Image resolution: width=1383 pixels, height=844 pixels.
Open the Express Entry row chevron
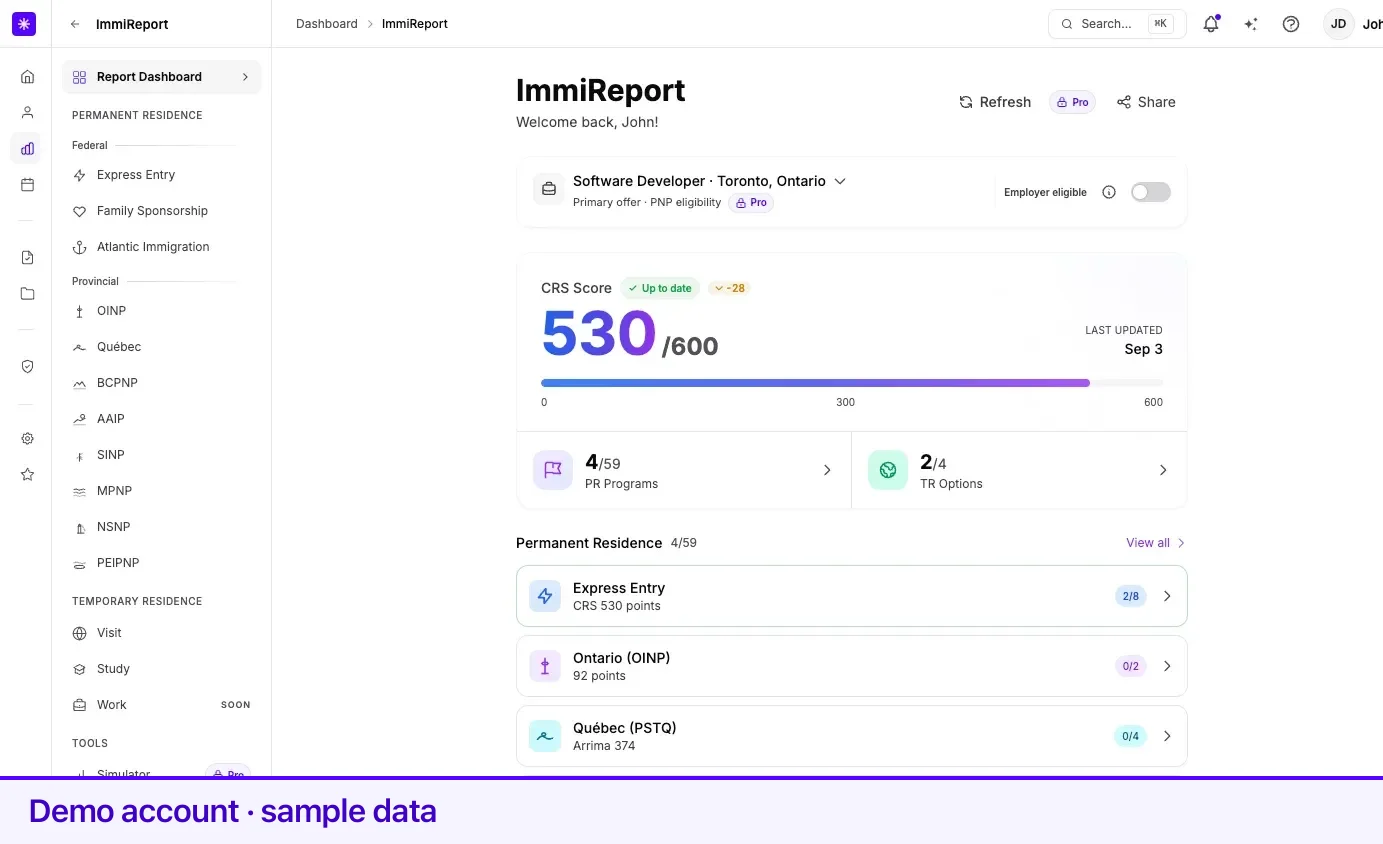pyautogui.click(x=1167, y=596)
